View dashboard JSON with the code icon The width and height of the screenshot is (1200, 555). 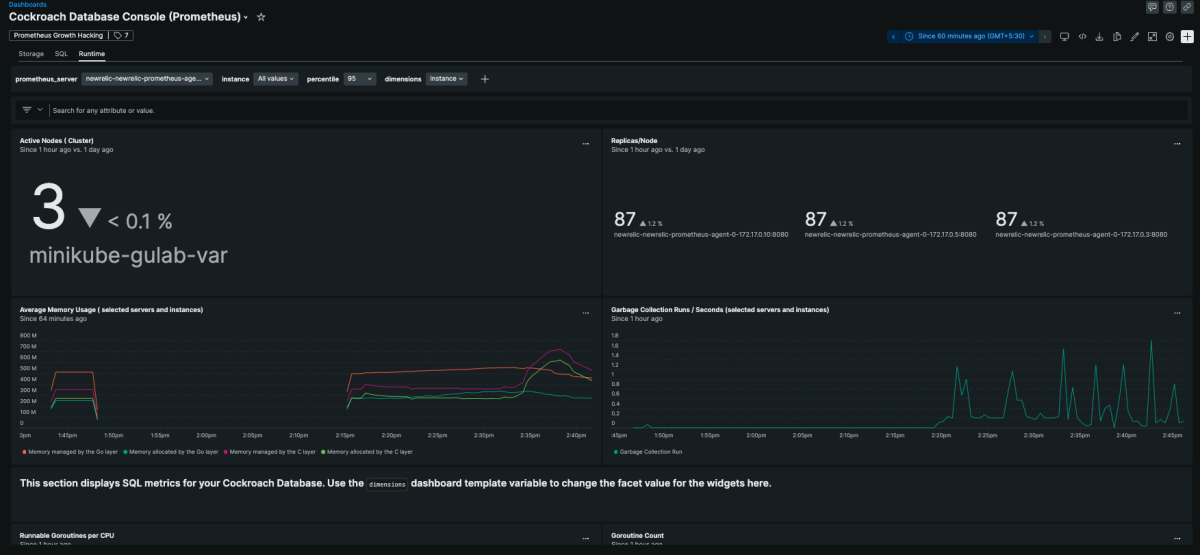point(1082,36)
